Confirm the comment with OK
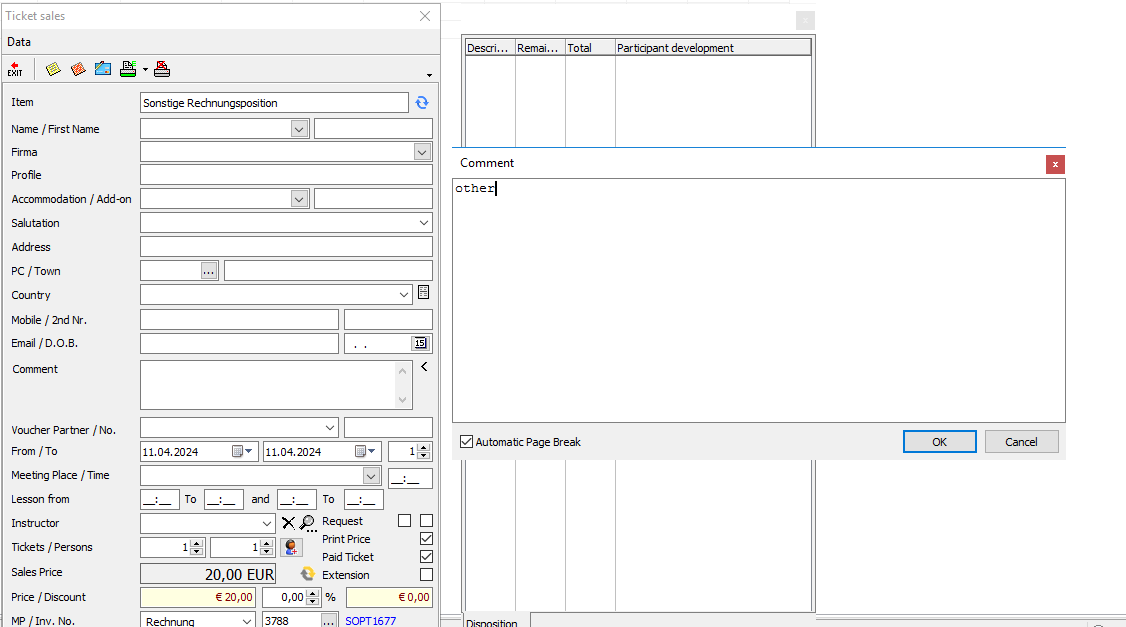 (939, 442)
